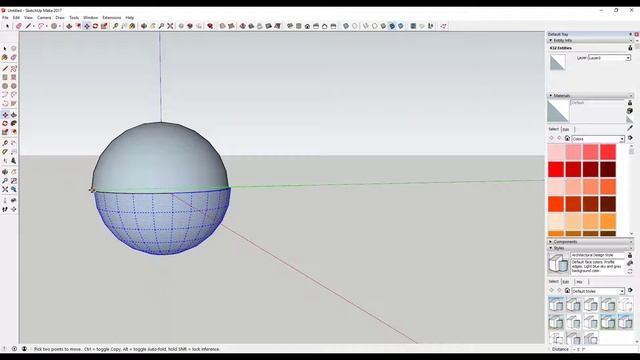
Task: Pick the lightest pink swatch in Colors grid
Action: 556,152
